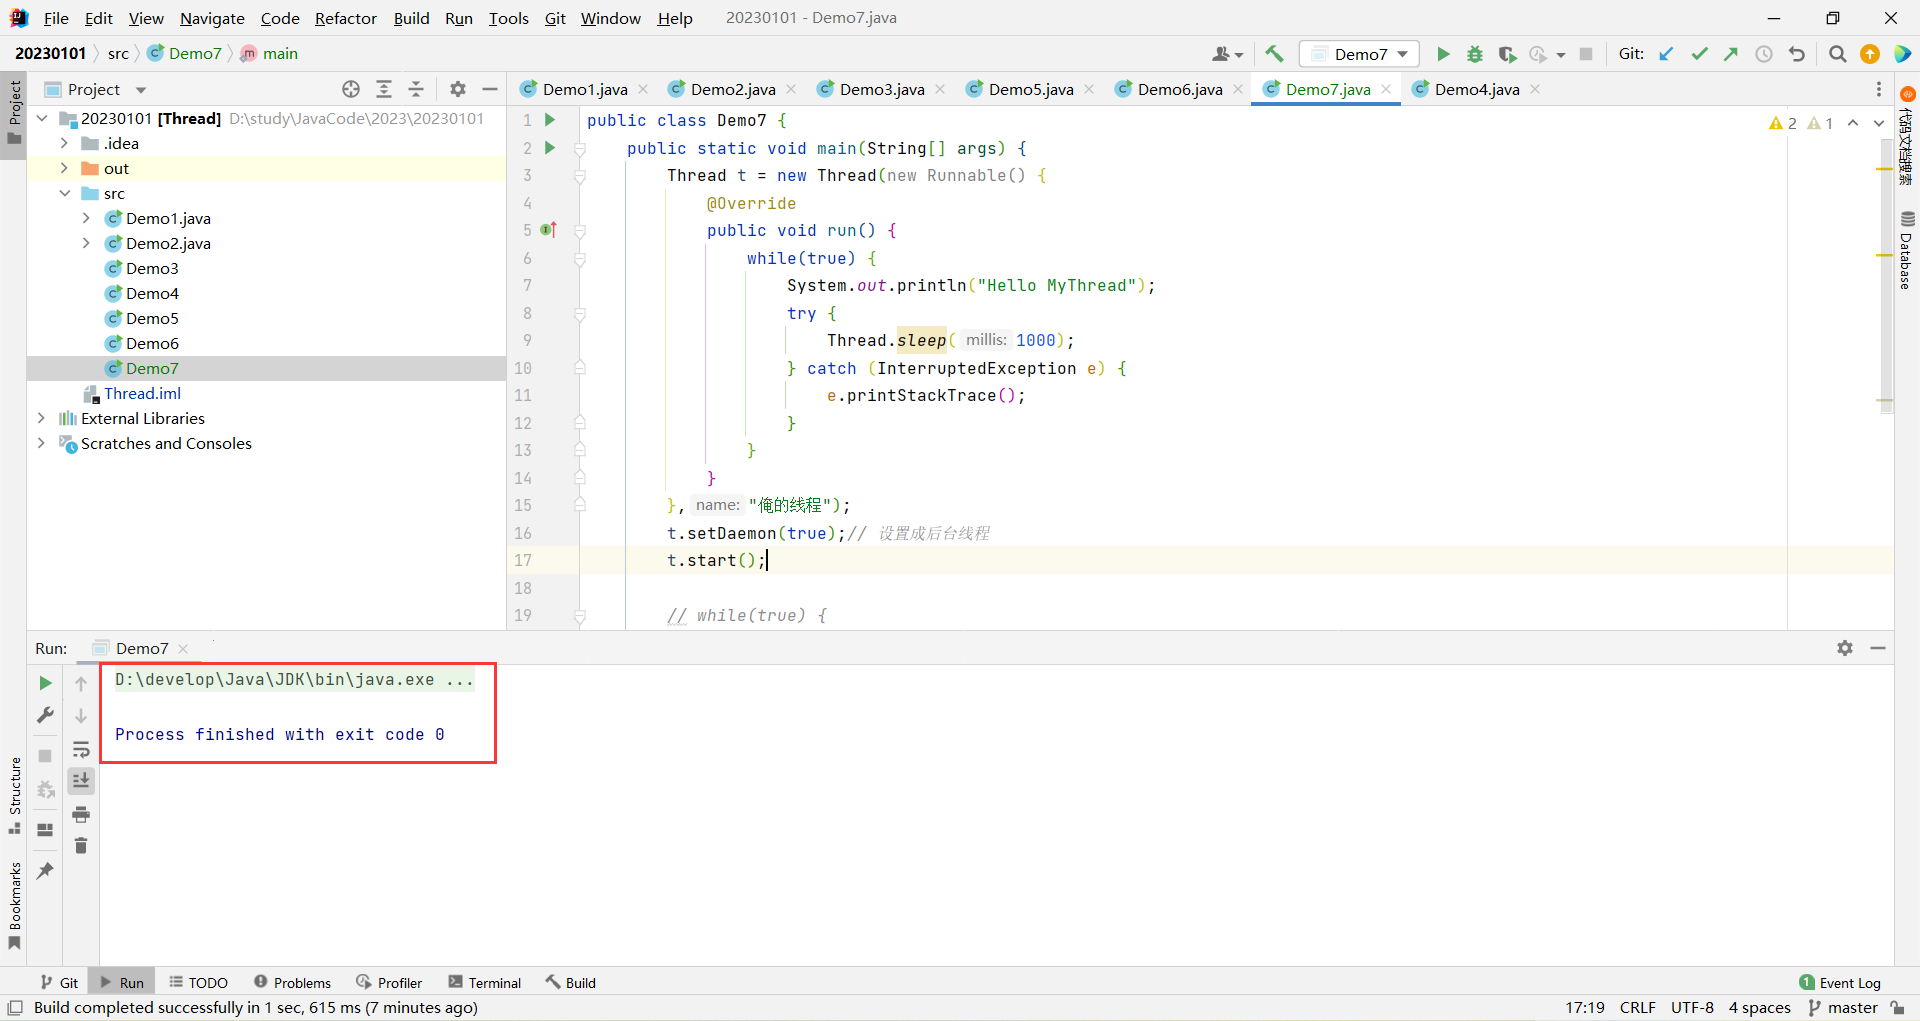
Task: Click the master branch widget
Action: pyautogui.click(x=1842, y=1007)
